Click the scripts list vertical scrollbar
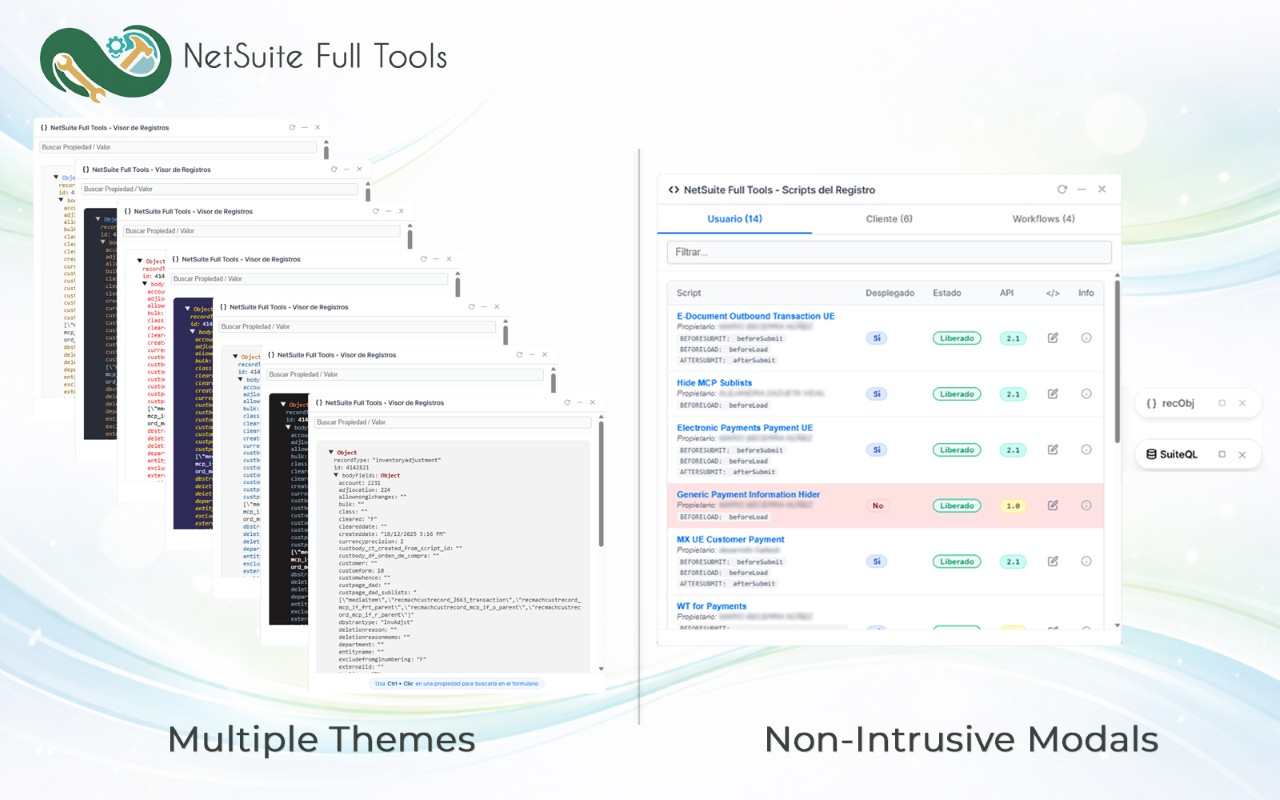The width and height of the screenshot is (1280, 800). click(1117, 363)
